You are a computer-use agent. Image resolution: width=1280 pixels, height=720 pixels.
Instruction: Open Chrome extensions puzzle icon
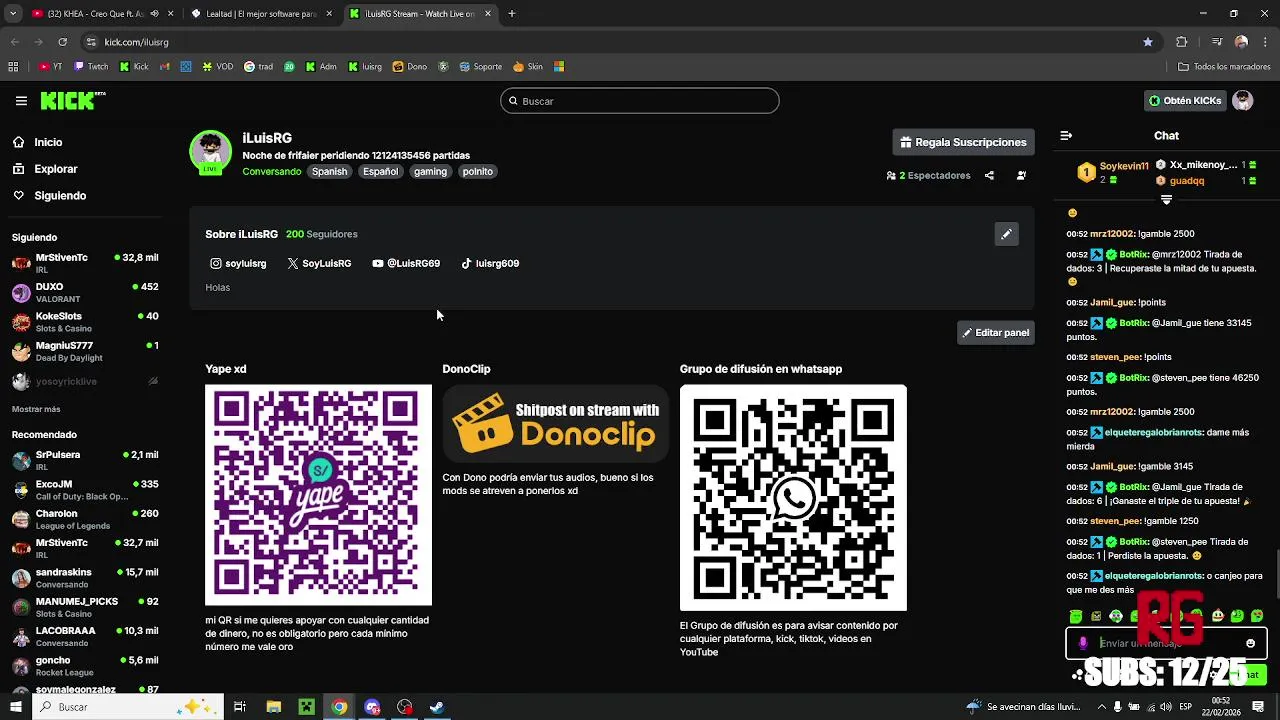(1181, 42)
